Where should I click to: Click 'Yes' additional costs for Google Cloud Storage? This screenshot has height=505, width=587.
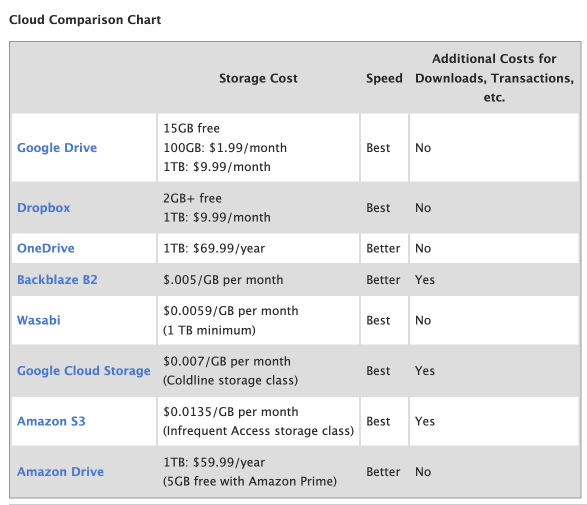click(425, 371)
